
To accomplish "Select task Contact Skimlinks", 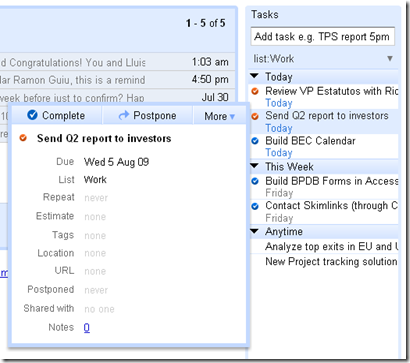I will pos(331,206).
